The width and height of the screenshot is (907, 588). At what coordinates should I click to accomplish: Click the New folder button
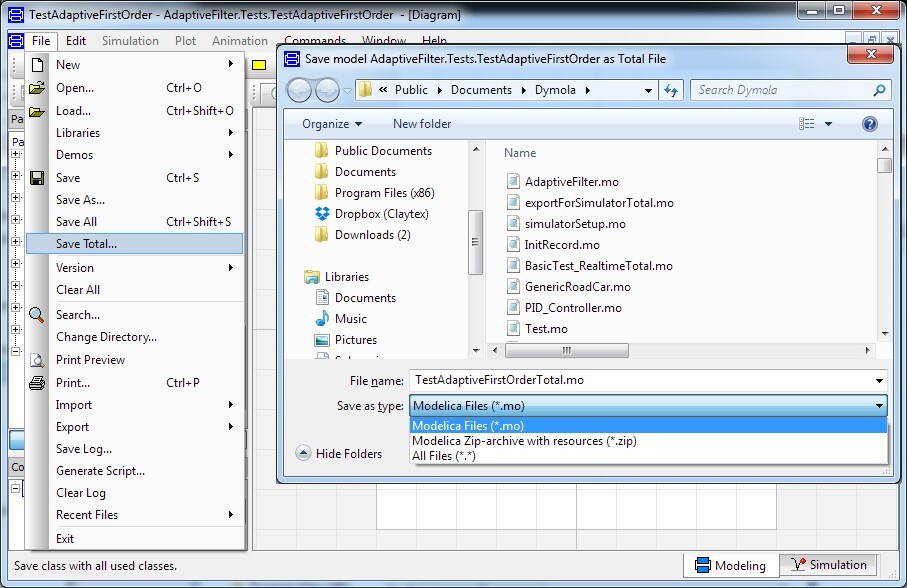tap(422, 124)
